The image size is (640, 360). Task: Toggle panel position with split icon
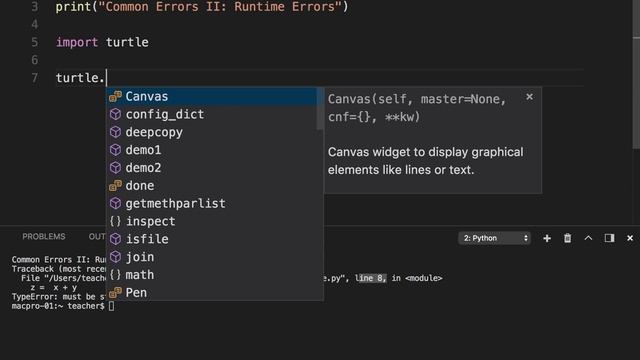click(609, 238)
